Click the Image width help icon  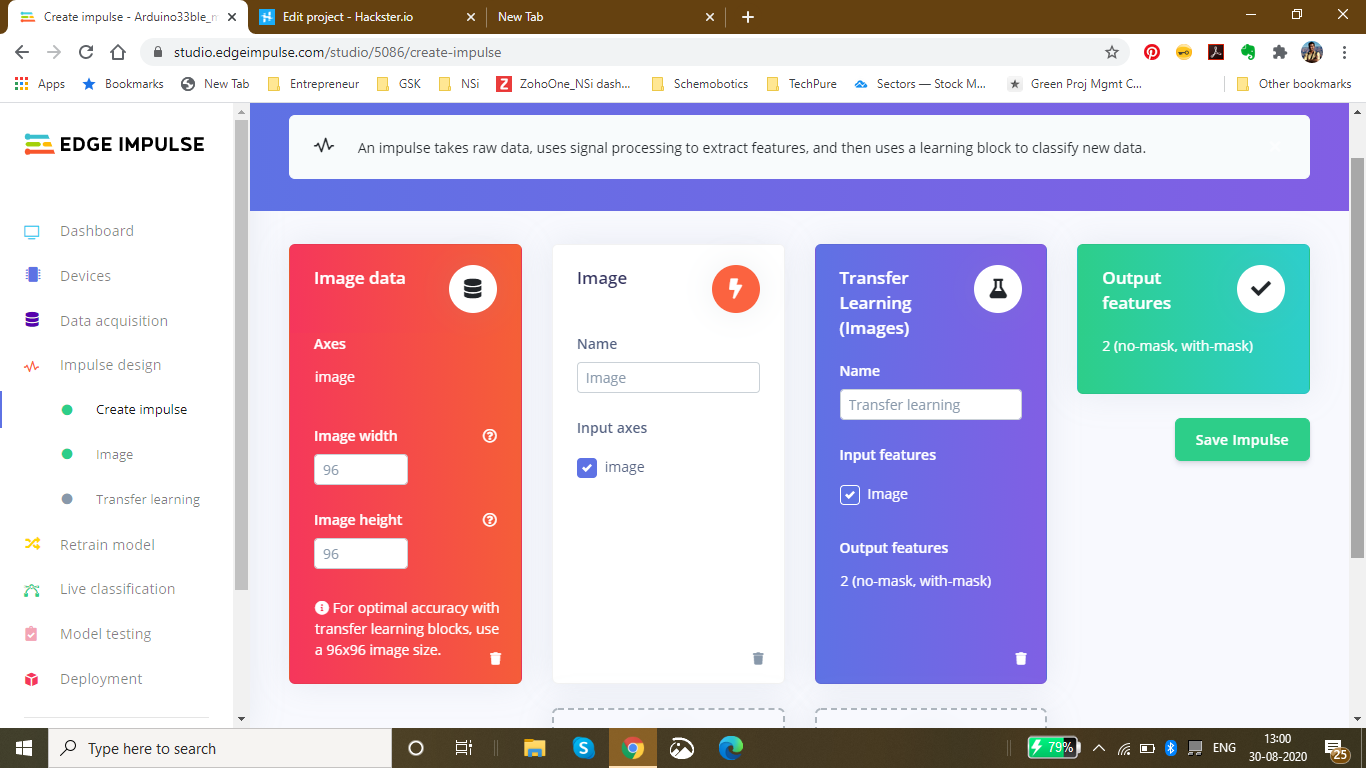pos(490,436)
